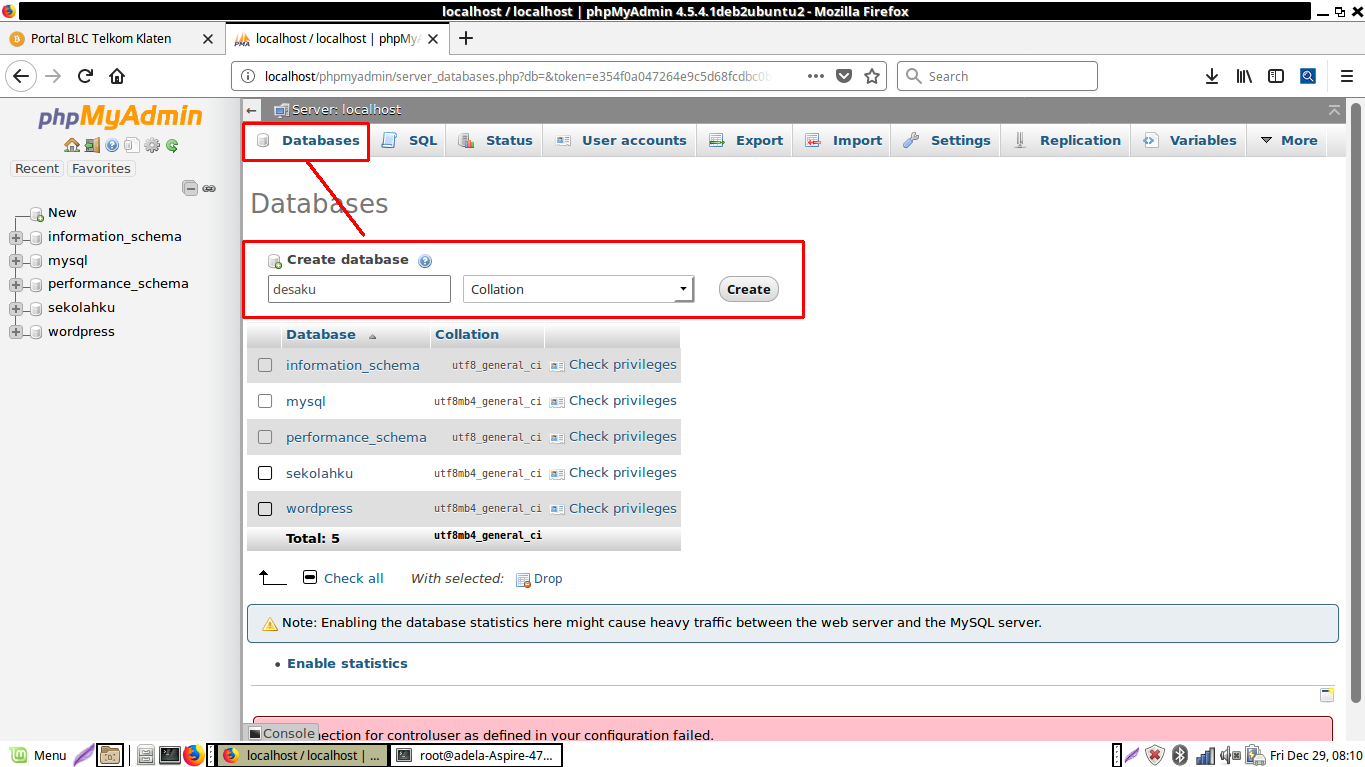Click Firefox Search box
The image size is (1365, 767).
tap(997, 76)
